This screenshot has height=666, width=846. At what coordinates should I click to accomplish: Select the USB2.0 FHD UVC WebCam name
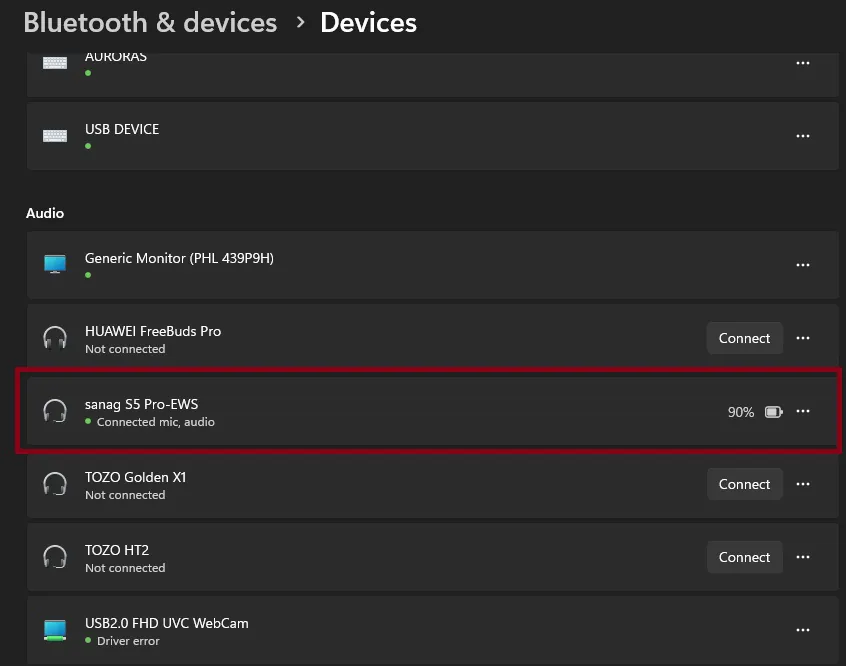pyautogui.click(x=167, y=623)
